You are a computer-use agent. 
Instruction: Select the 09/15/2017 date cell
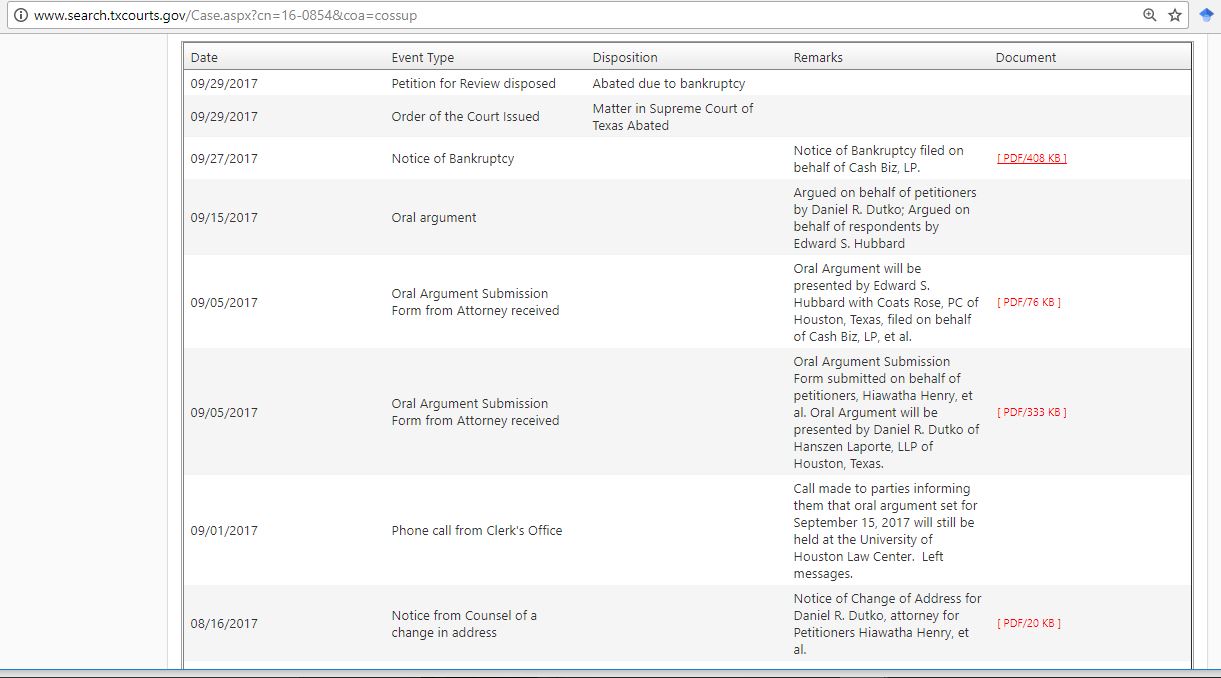[224, 217]
